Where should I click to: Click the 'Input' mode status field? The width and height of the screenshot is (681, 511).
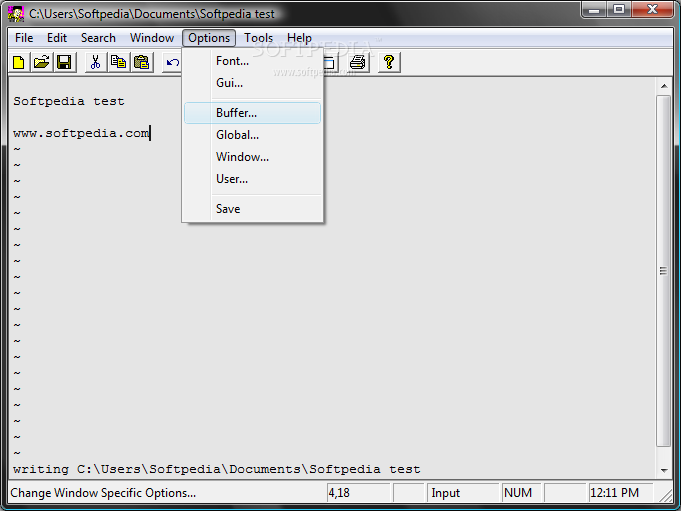(463, 493)
